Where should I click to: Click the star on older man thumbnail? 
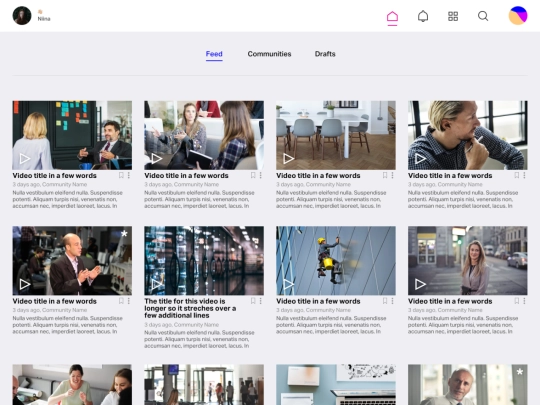click(520, 372)
